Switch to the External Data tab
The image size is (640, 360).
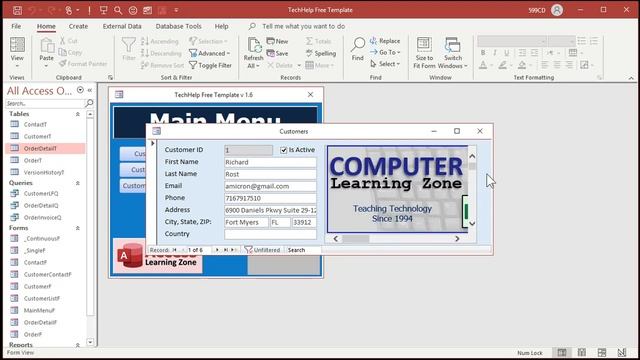pyautogui.click(x=122, y=26)
